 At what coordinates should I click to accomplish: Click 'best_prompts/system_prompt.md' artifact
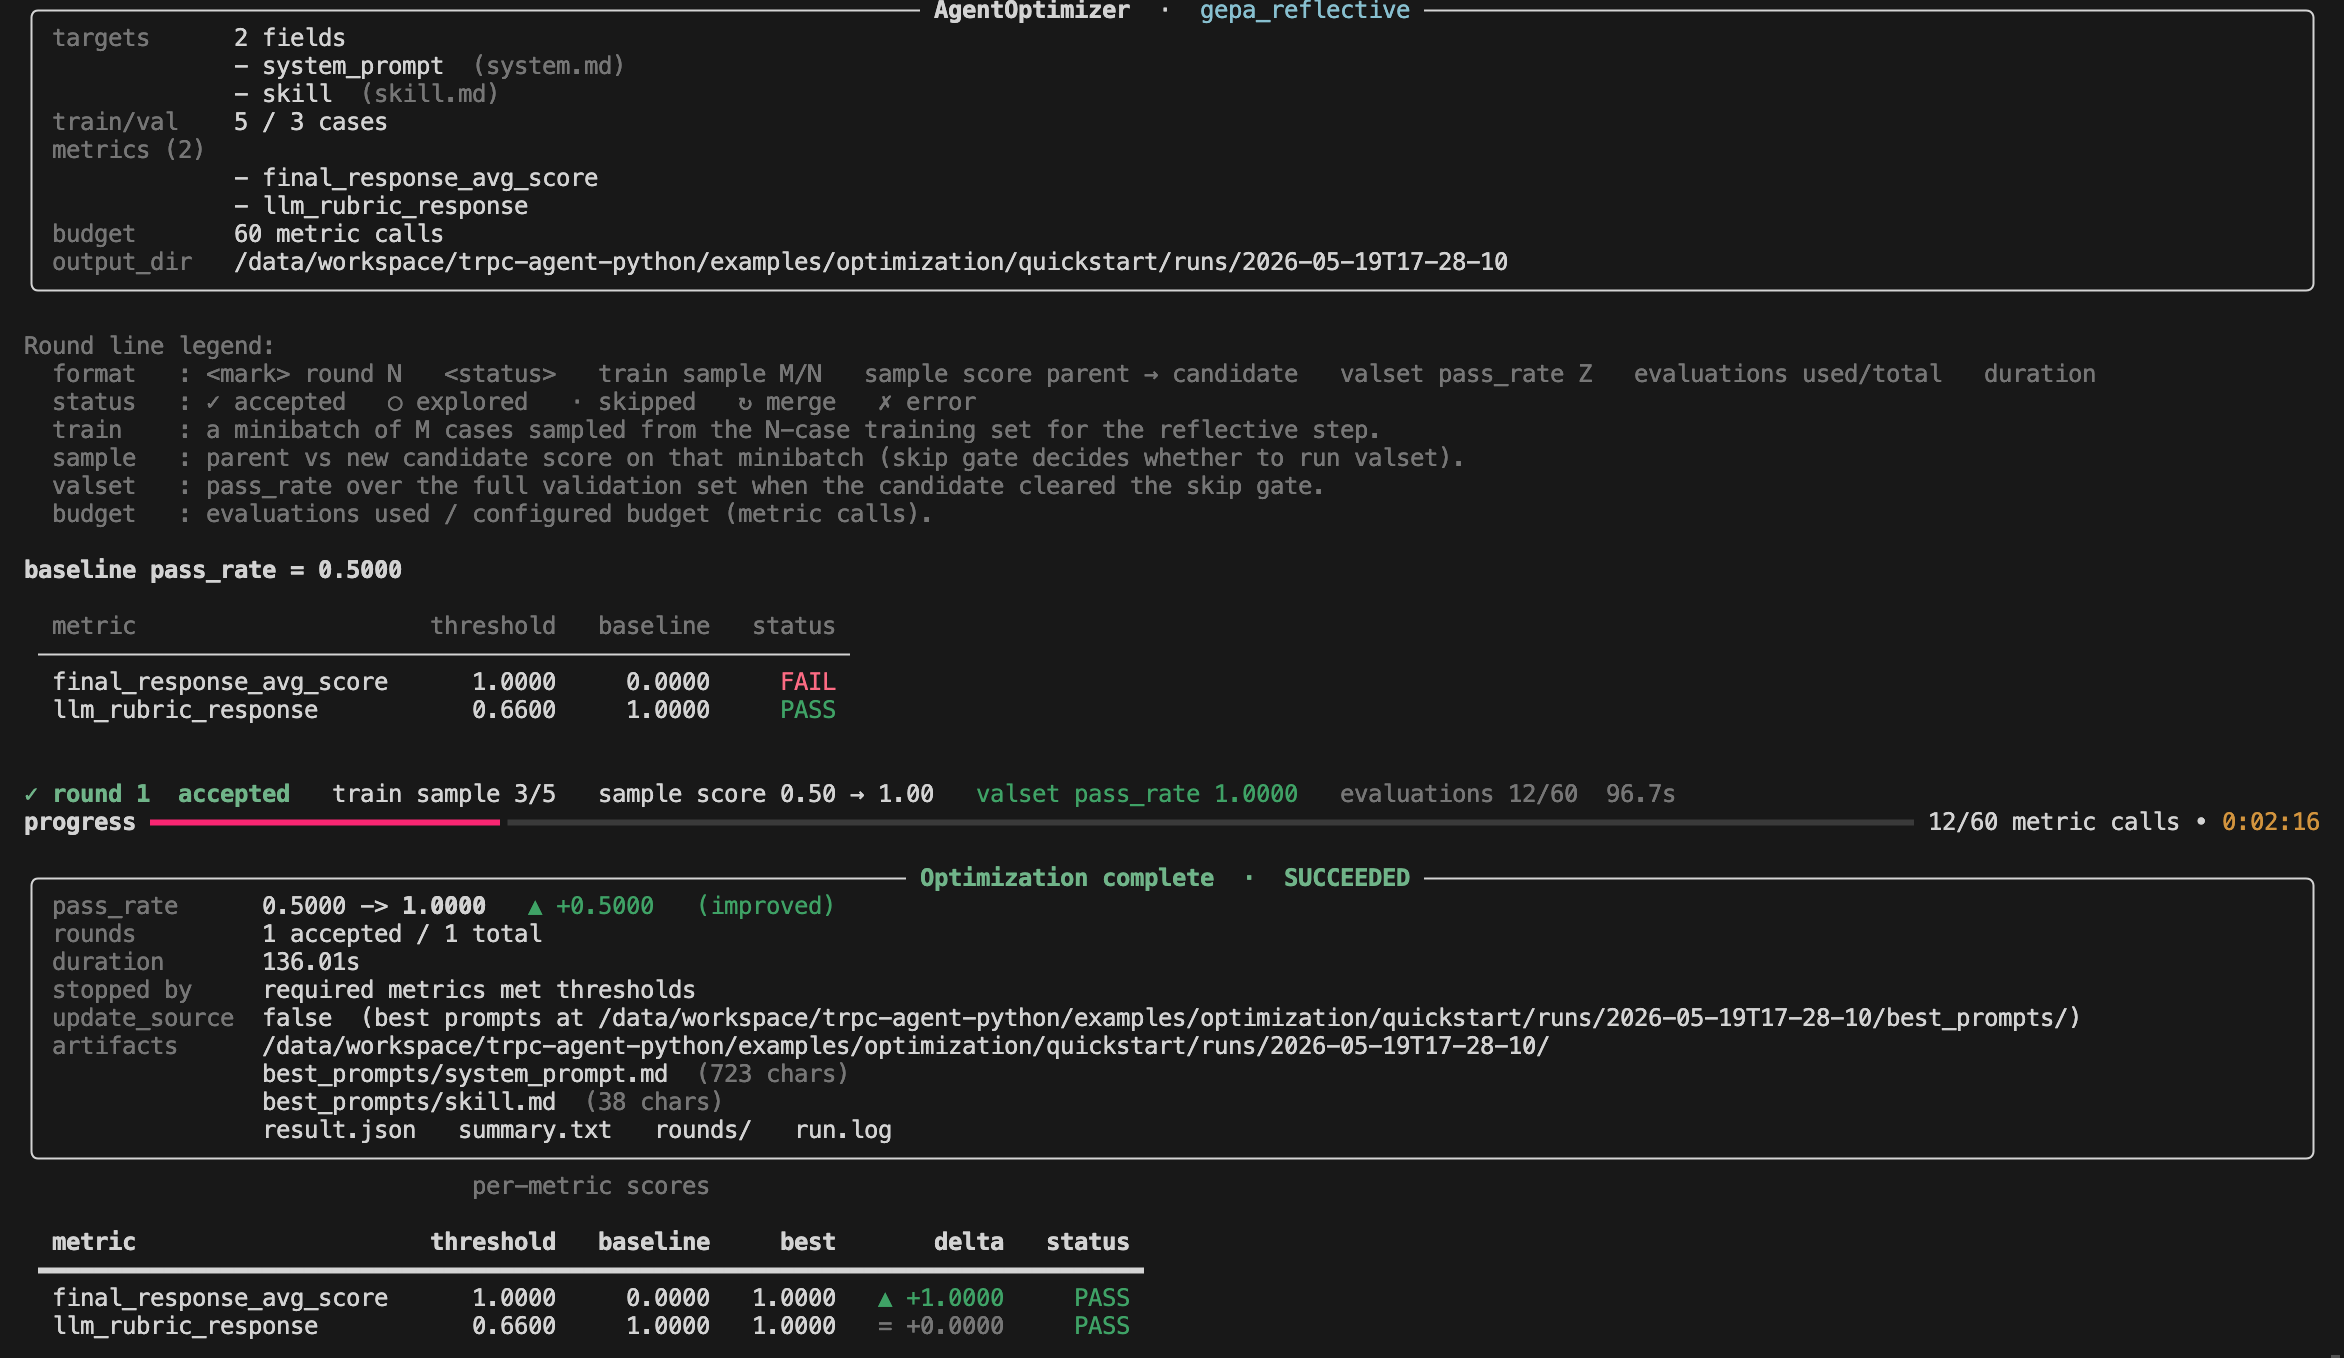tap(465, 1074)
